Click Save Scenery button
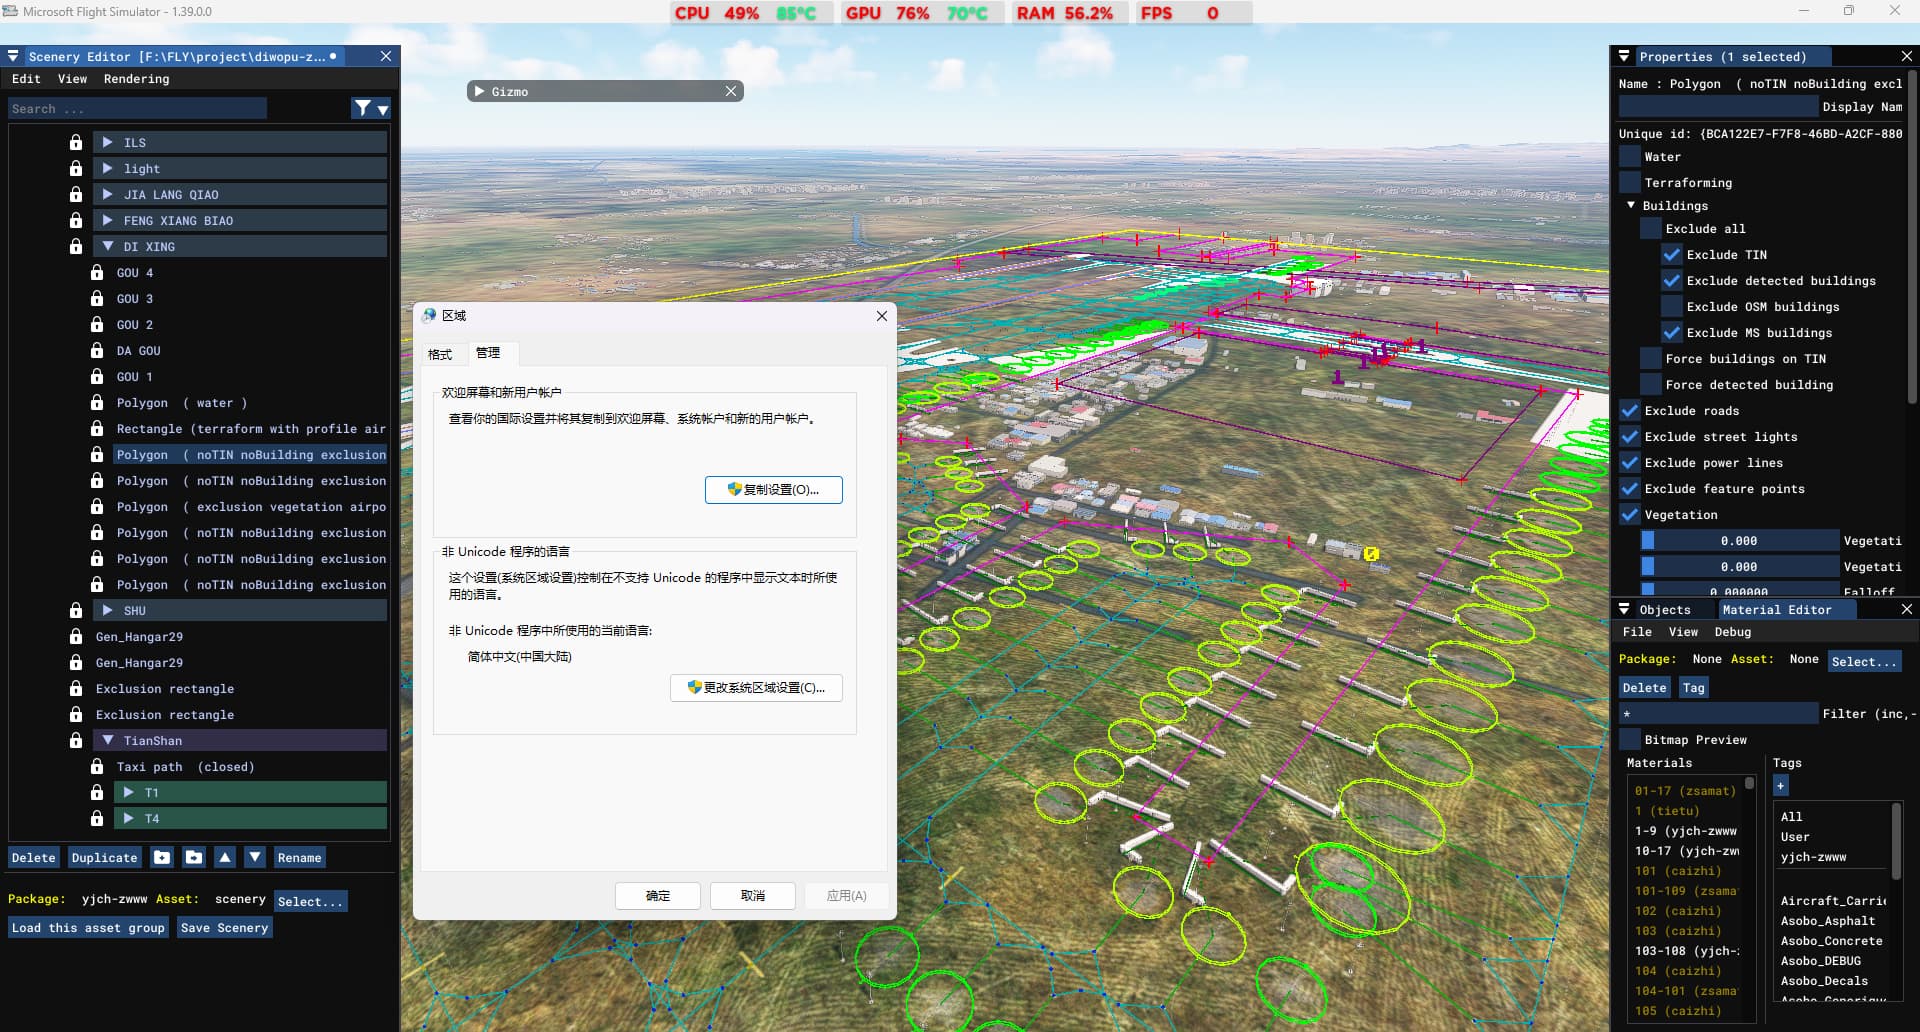 click(225, 928)
